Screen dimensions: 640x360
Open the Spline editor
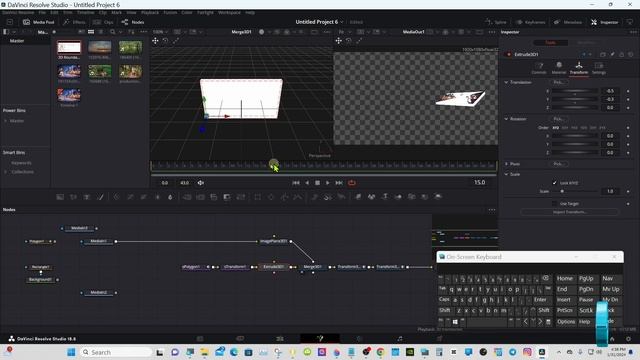496,22
